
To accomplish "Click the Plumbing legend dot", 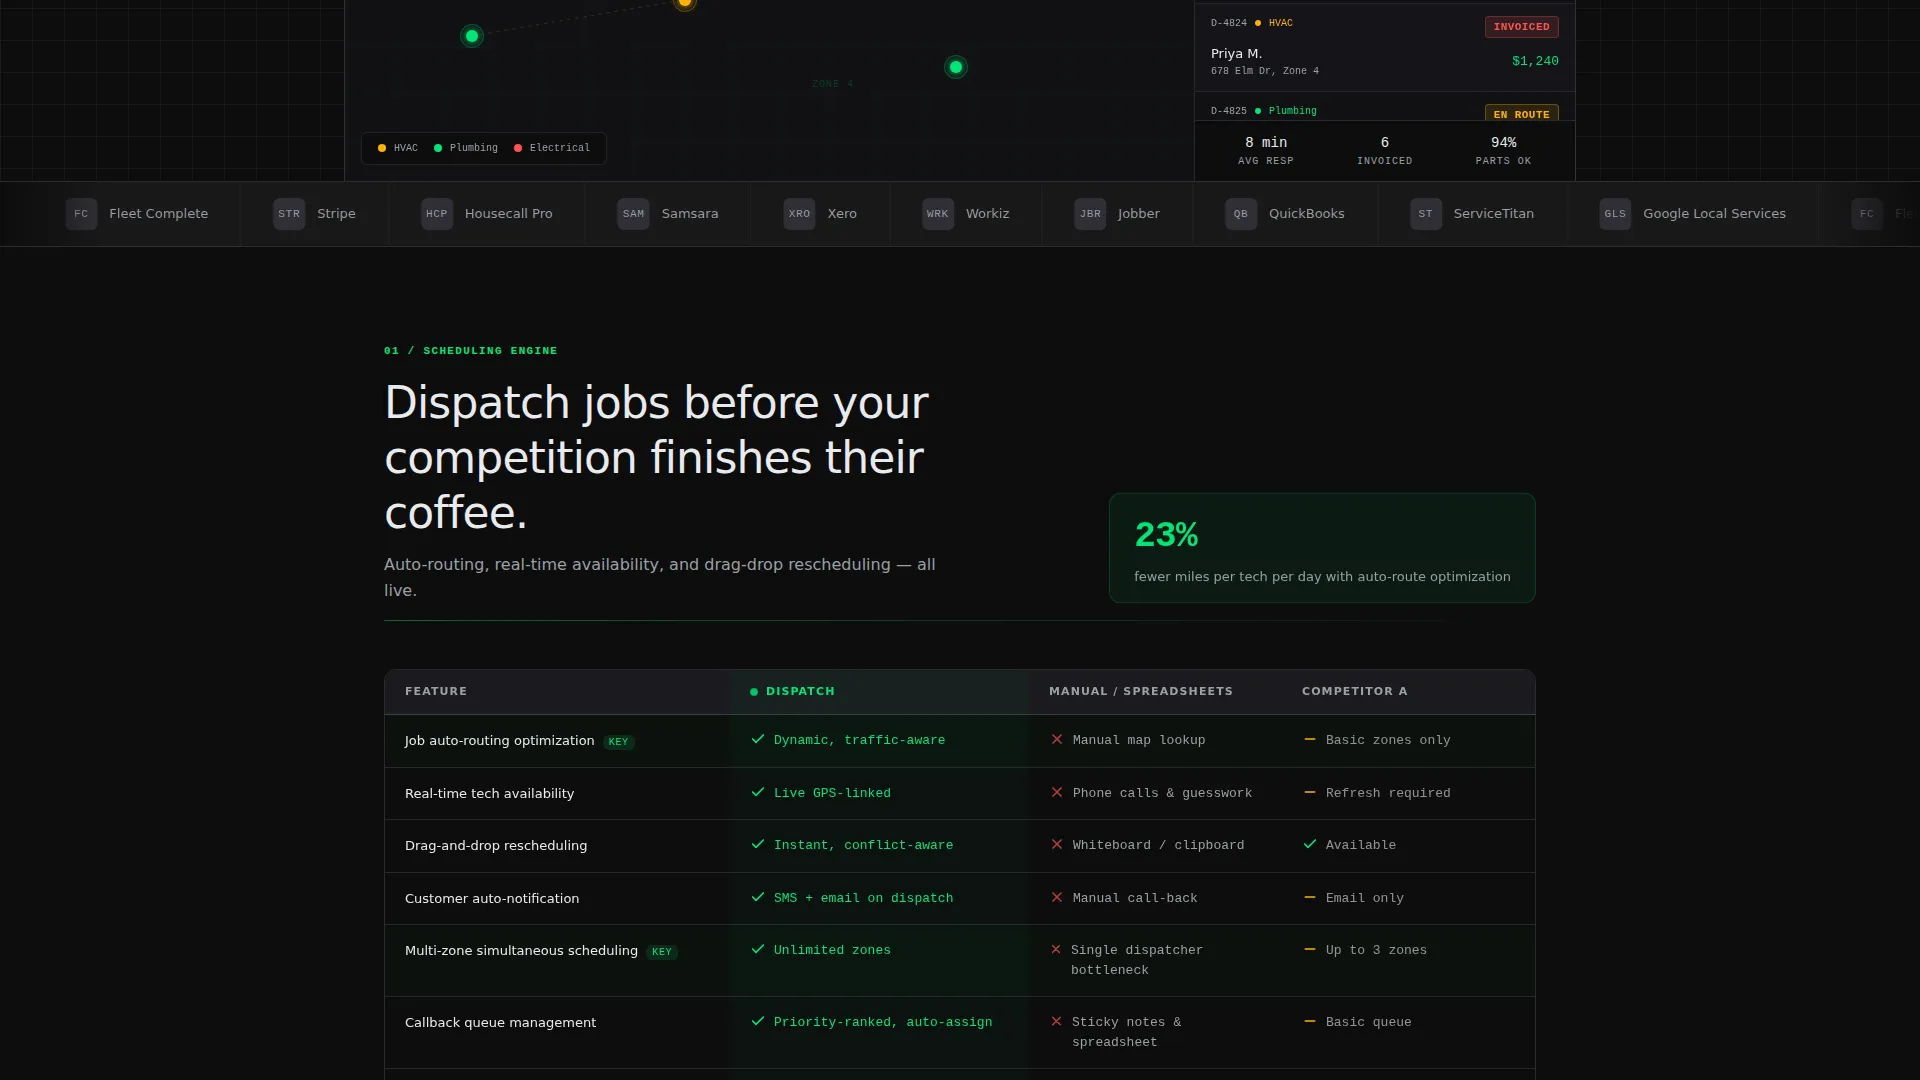I will pos(438,148).
